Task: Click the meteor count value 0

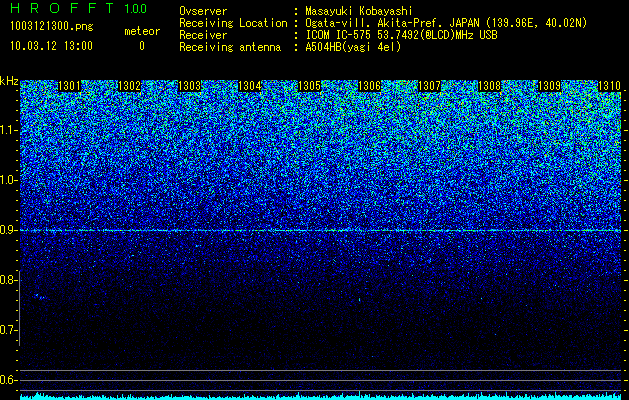Action: [142, 46]
